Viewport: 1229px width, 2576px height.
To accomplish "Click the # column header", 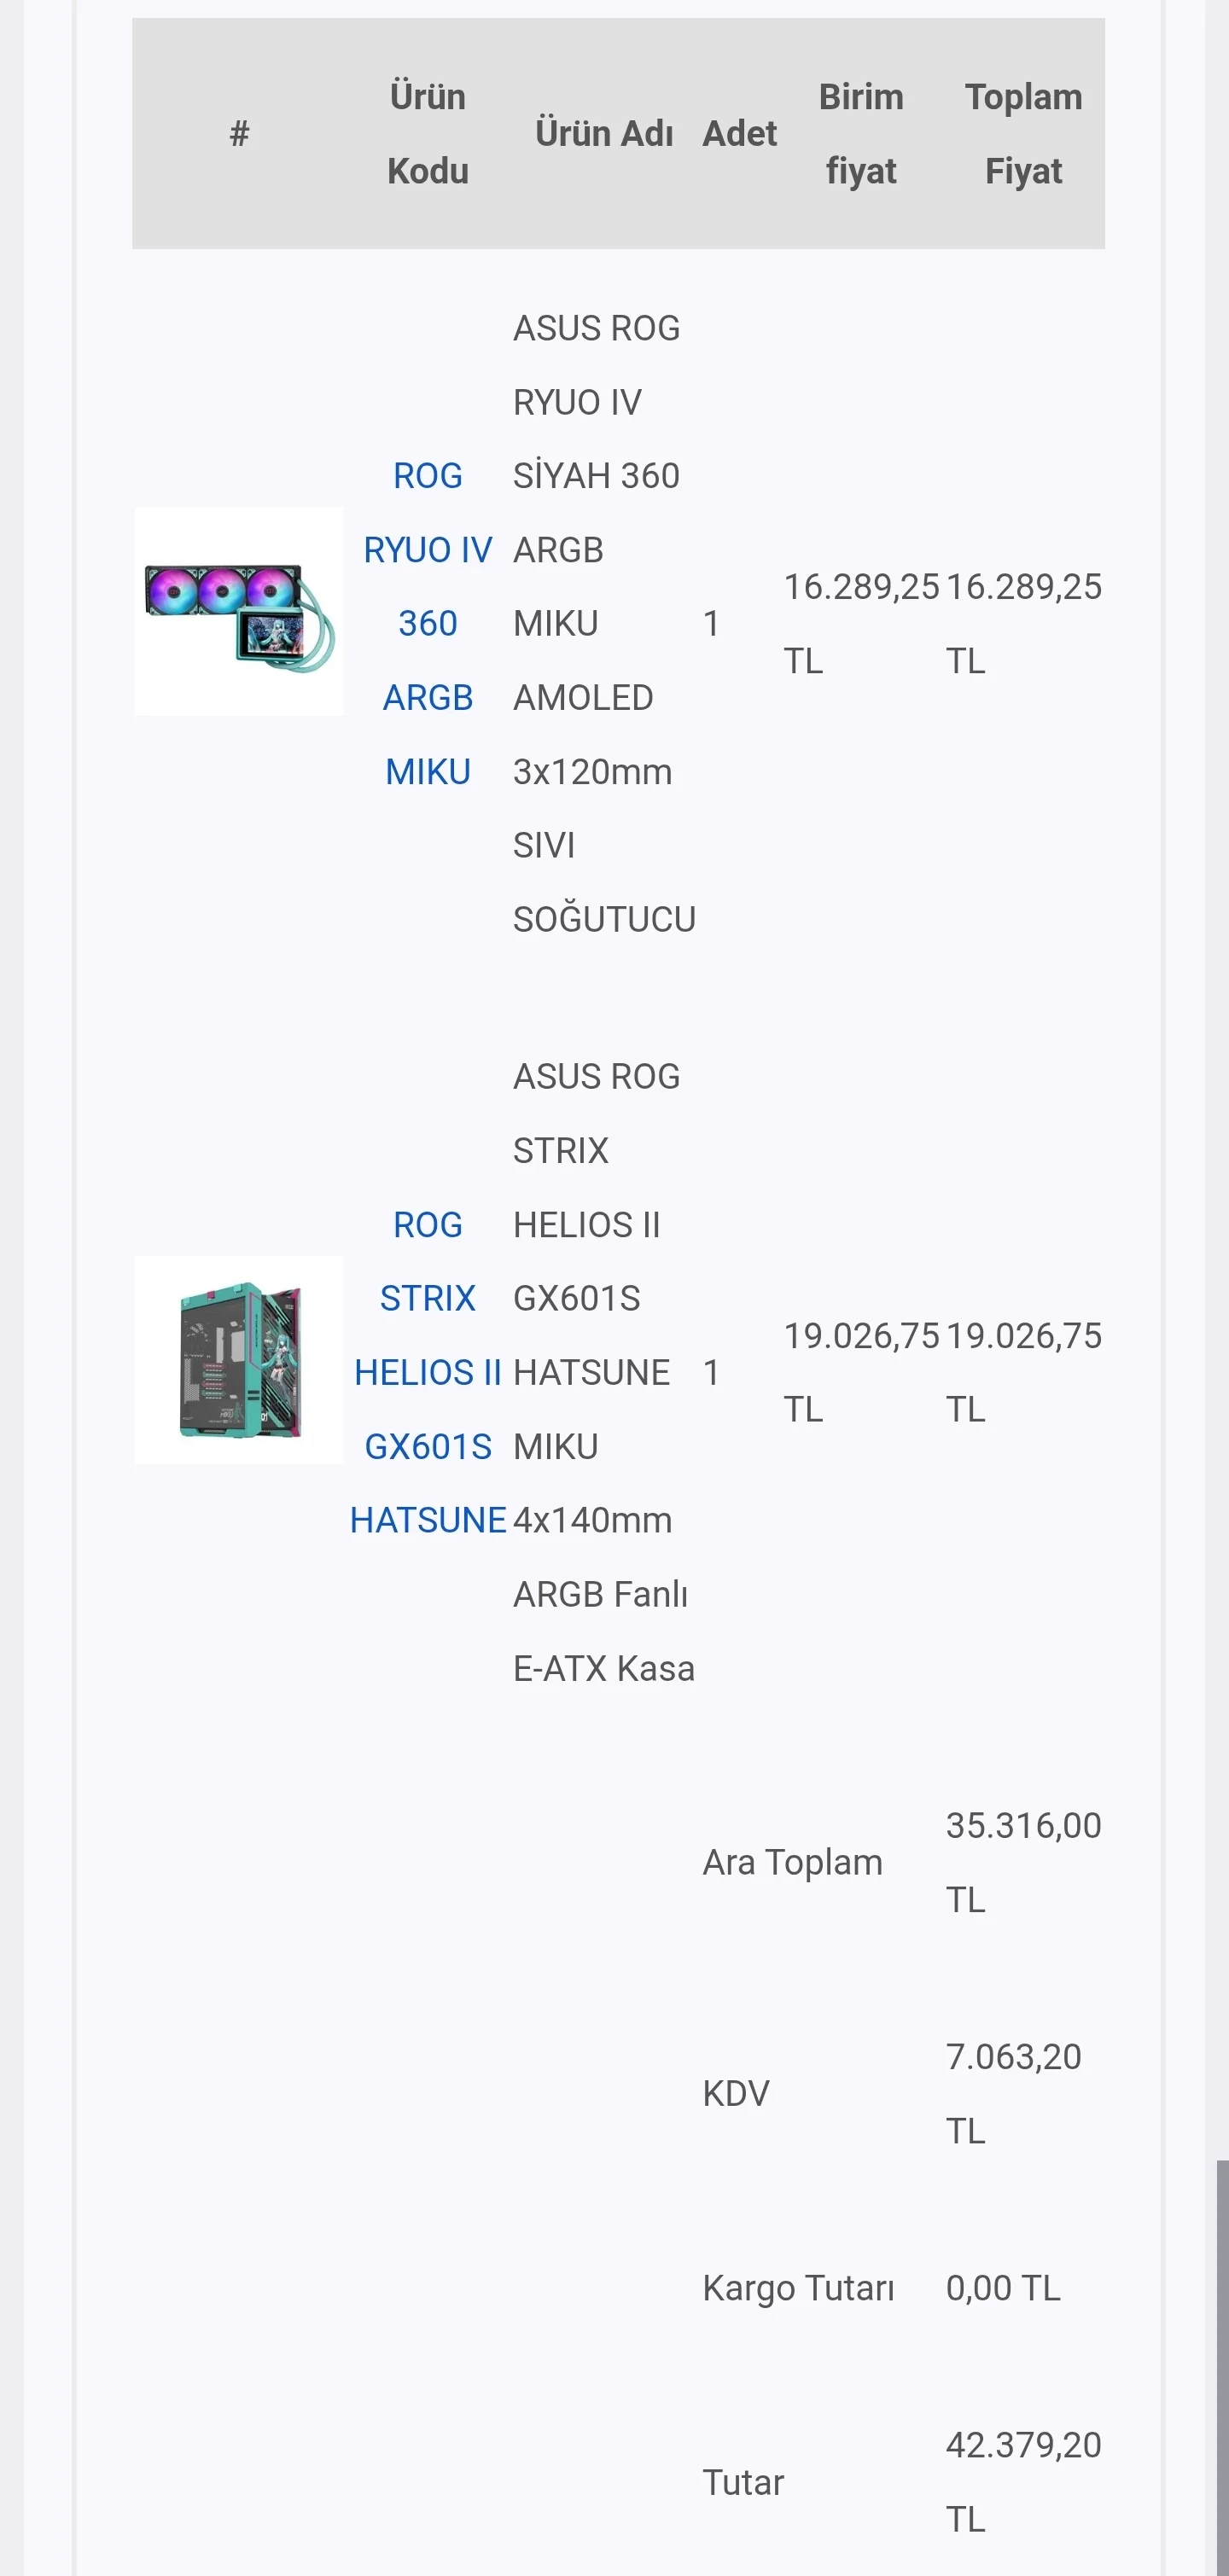I will click(x=239, y=134).
